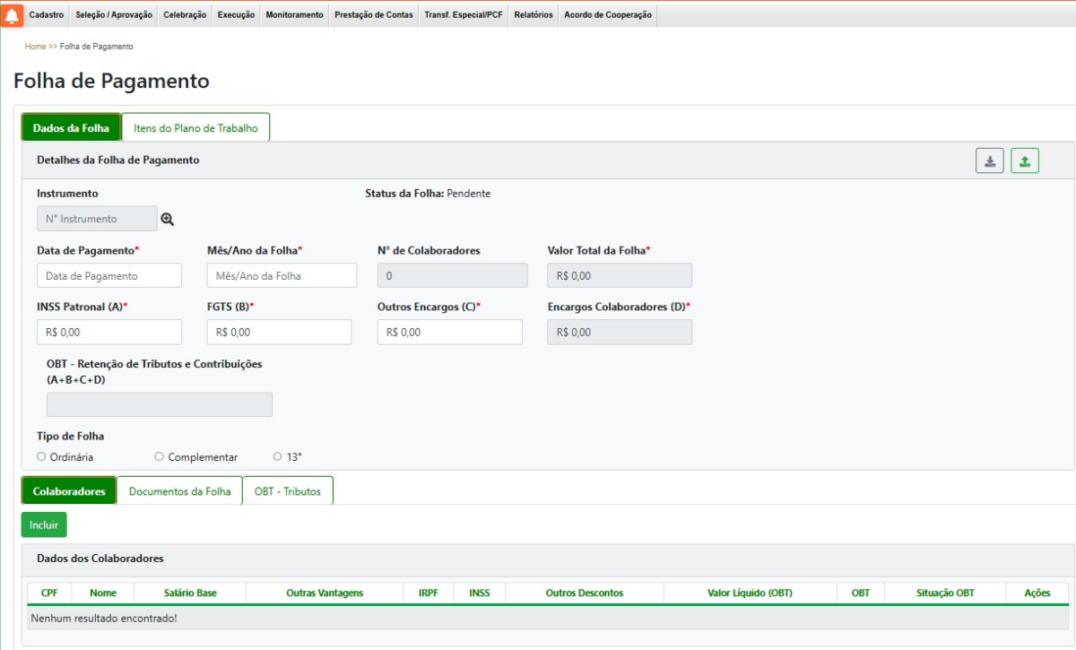This screenshot has width=1076, height=650.
Task: Follow the Home breadcrumb link
Action: tap(35, 46)
